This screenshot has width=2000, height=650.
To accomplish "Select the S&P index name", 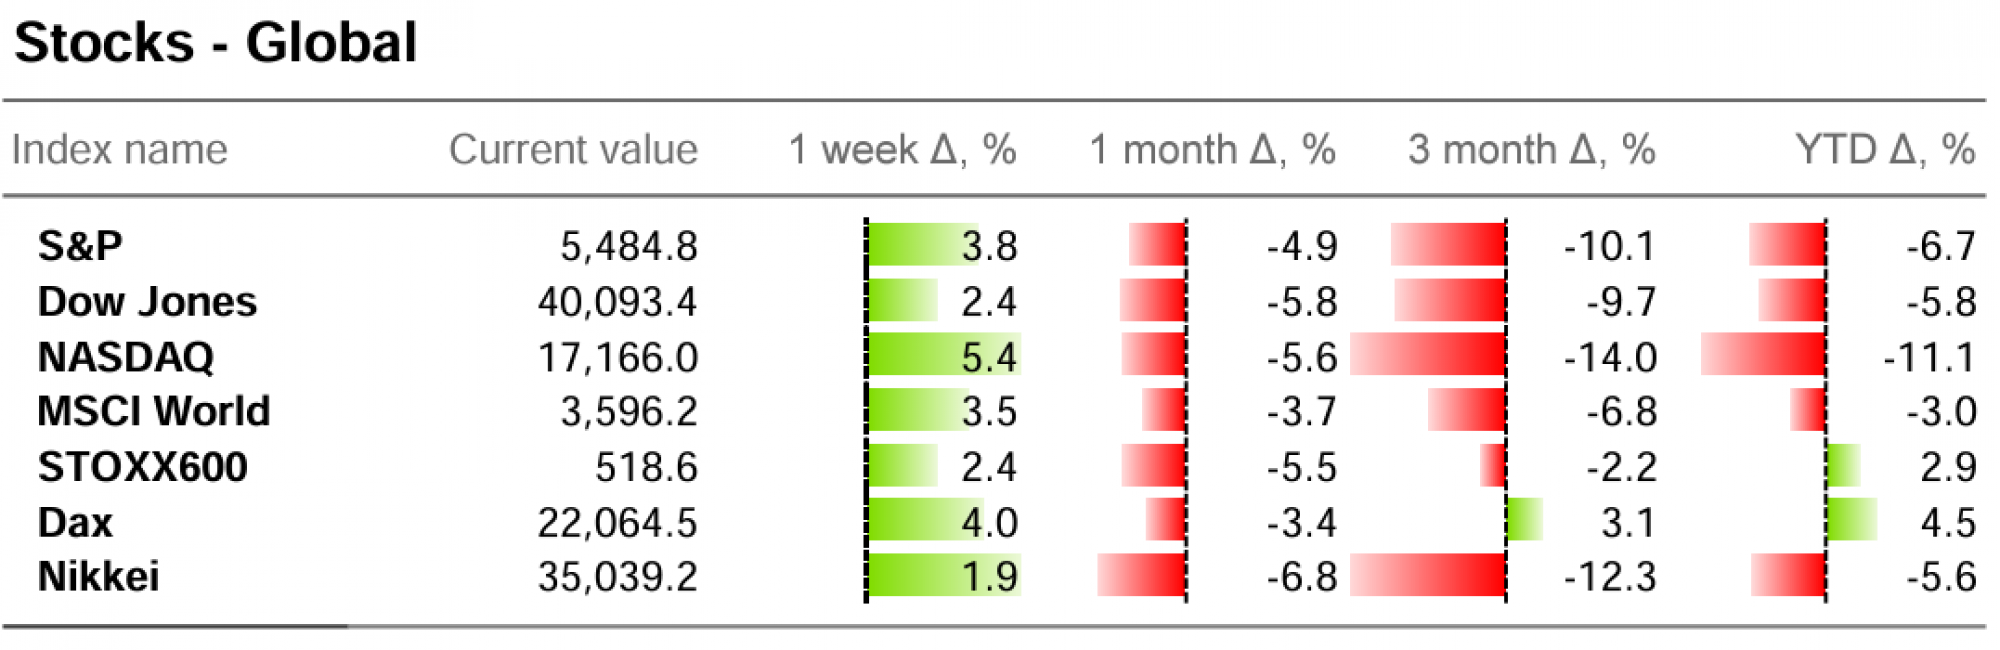I will tap(80, 246).
